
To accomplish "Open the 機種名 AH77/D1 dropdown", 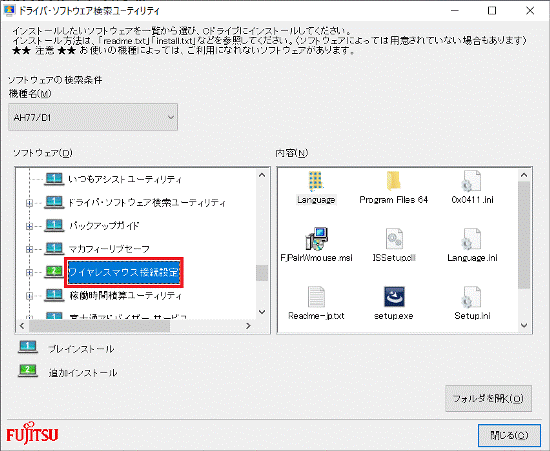I will (x=93, y=117).
